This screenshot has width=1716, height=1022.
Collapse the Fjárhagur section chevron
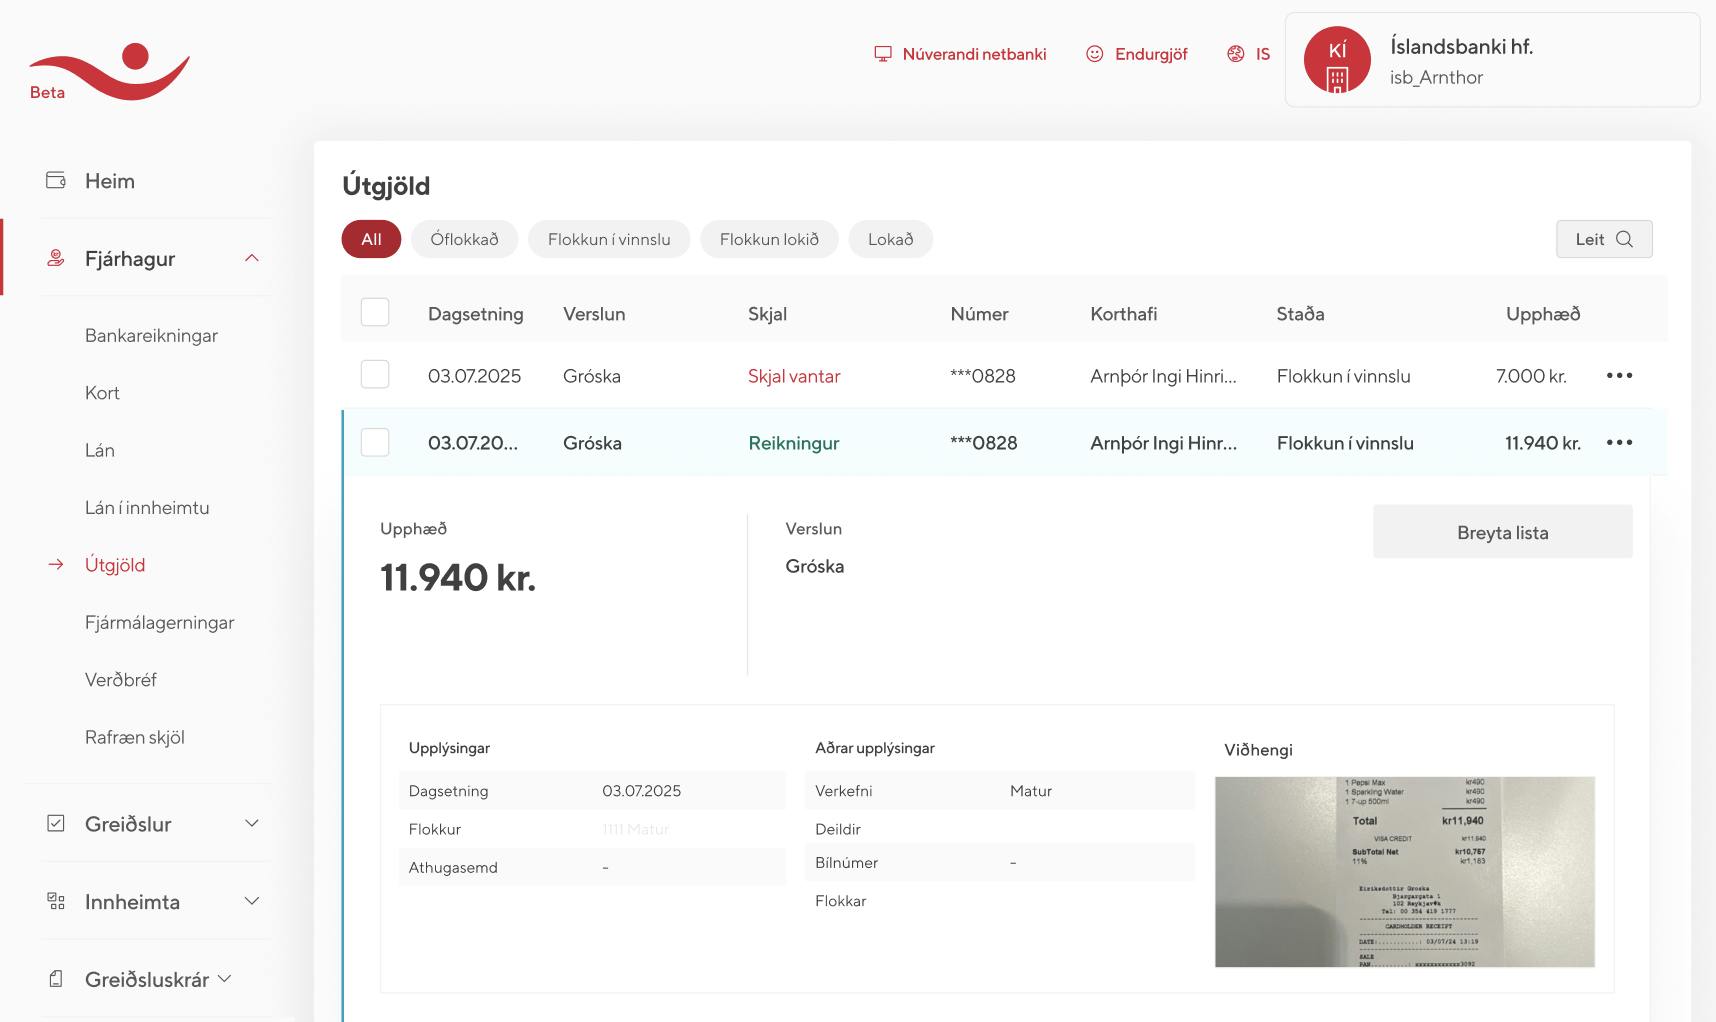[252, 258]
